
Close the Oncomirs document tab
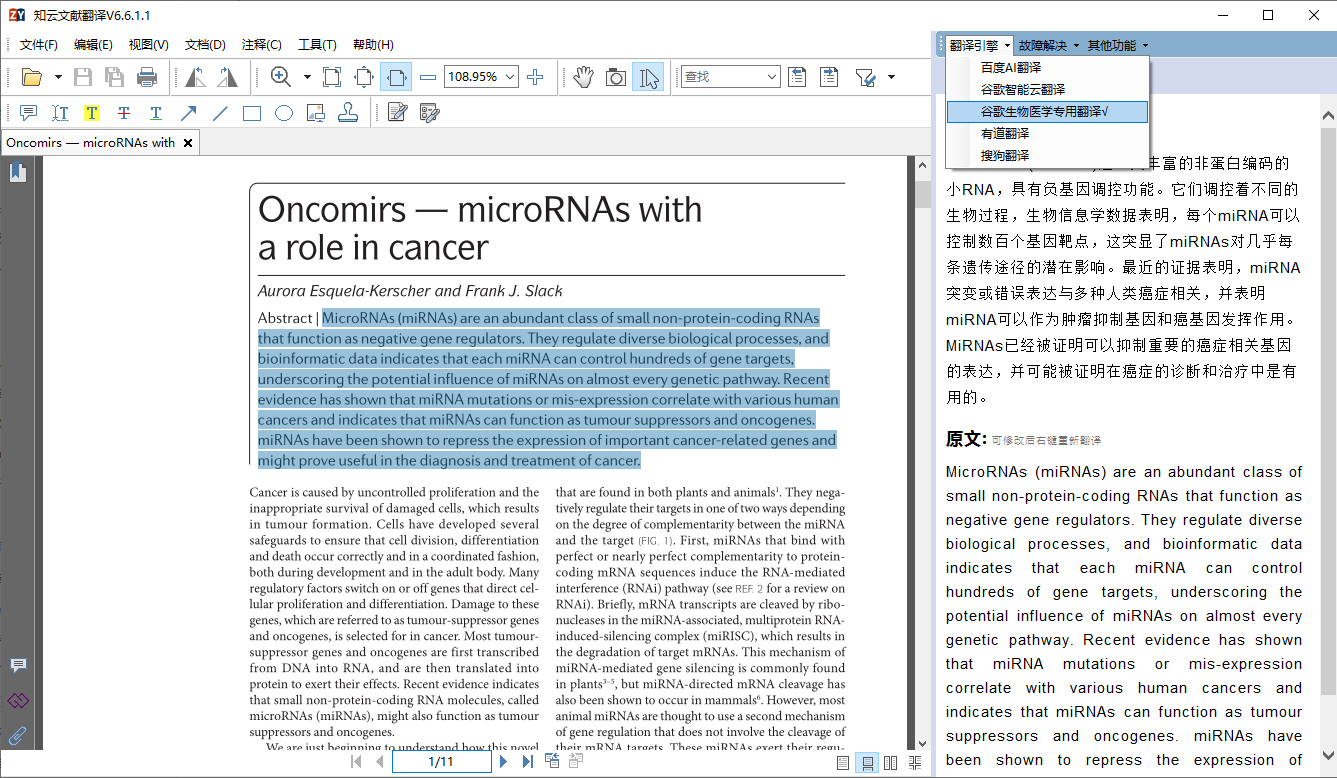click(187, 143)
